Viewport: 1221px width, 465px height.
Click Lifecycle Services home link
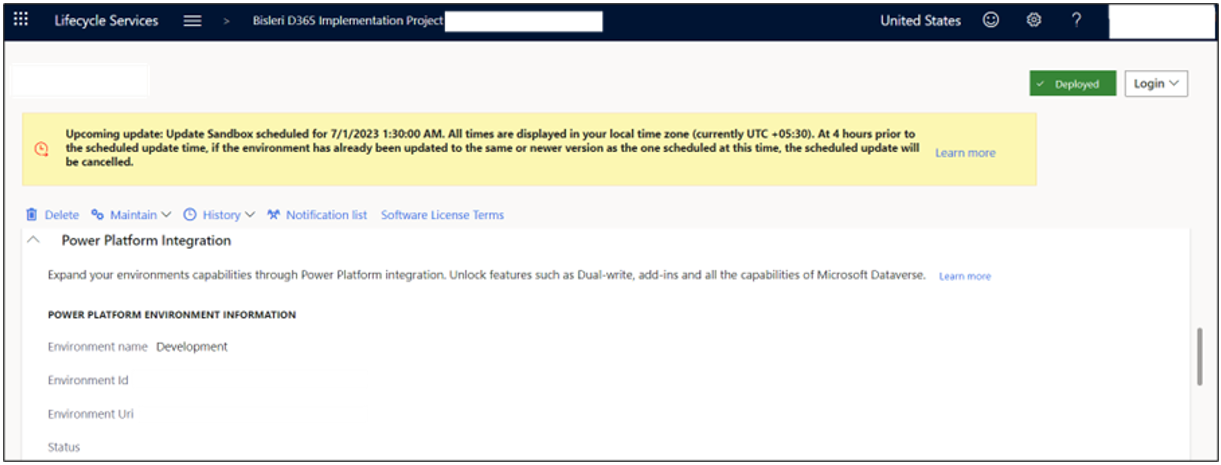pos(106,21)
